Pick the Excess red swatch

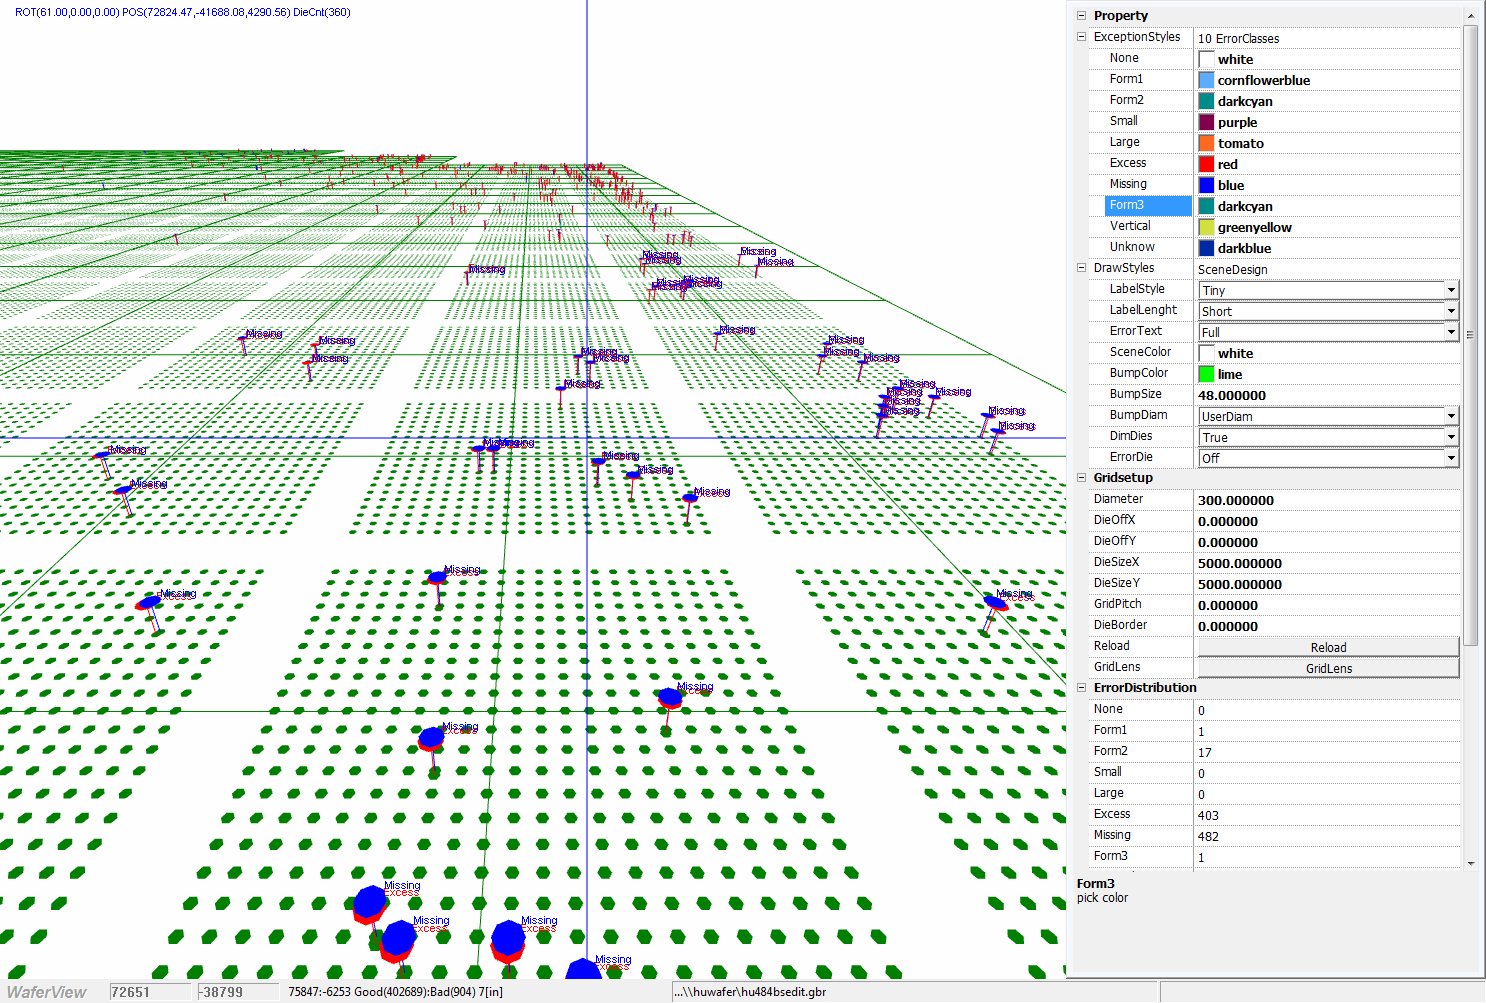click(x=1206, y=164)
